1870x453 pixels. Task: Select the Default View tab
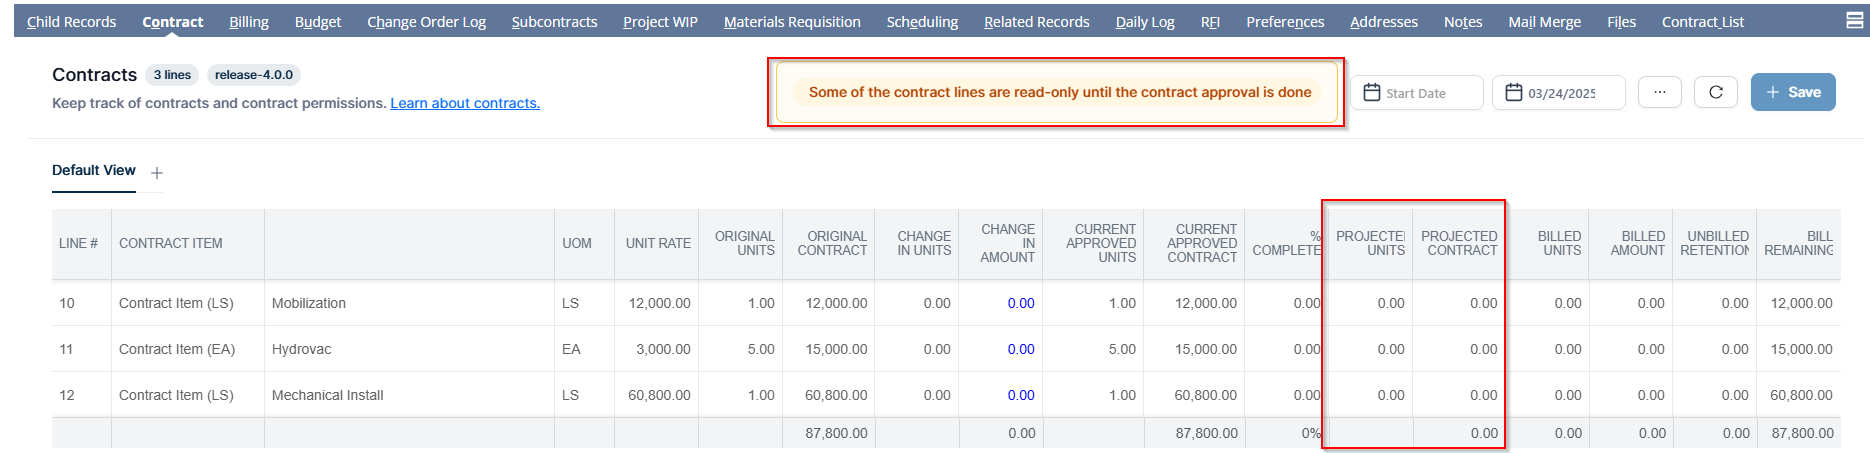93,171
